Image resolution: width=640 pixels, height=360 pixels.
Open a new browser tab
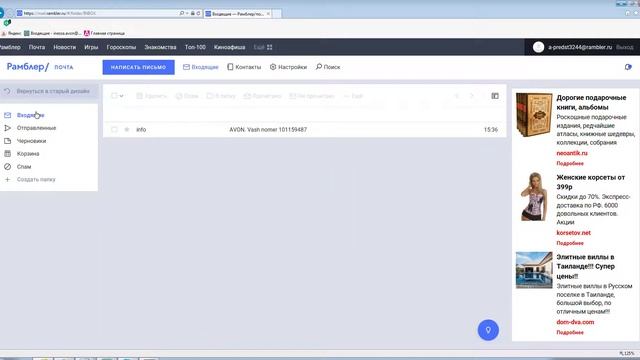[277, 14]
